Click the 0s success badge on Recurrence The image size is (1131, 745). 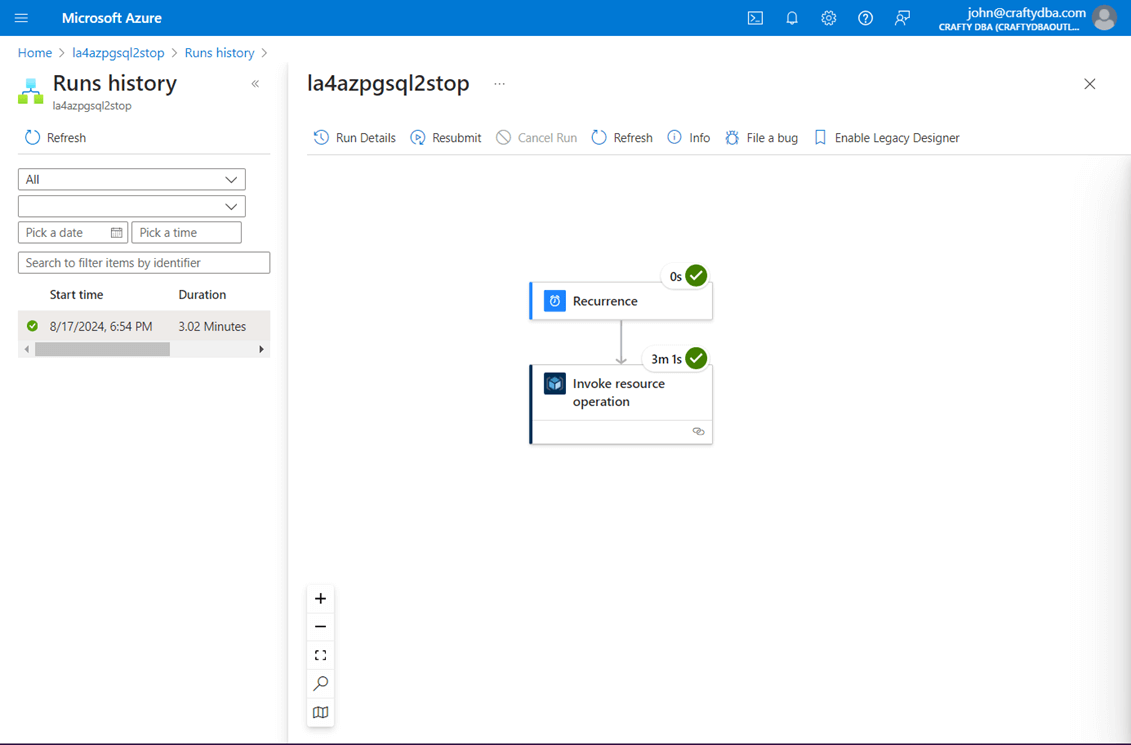pyautogui.click(x=685, y=275)
